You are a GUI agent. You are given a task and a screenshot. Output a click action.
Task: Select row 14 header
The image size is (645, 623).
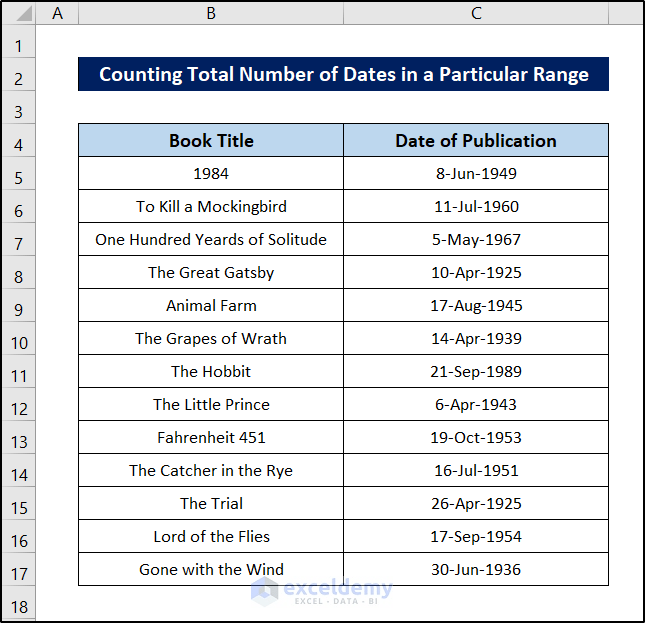[x=19, y=470]
